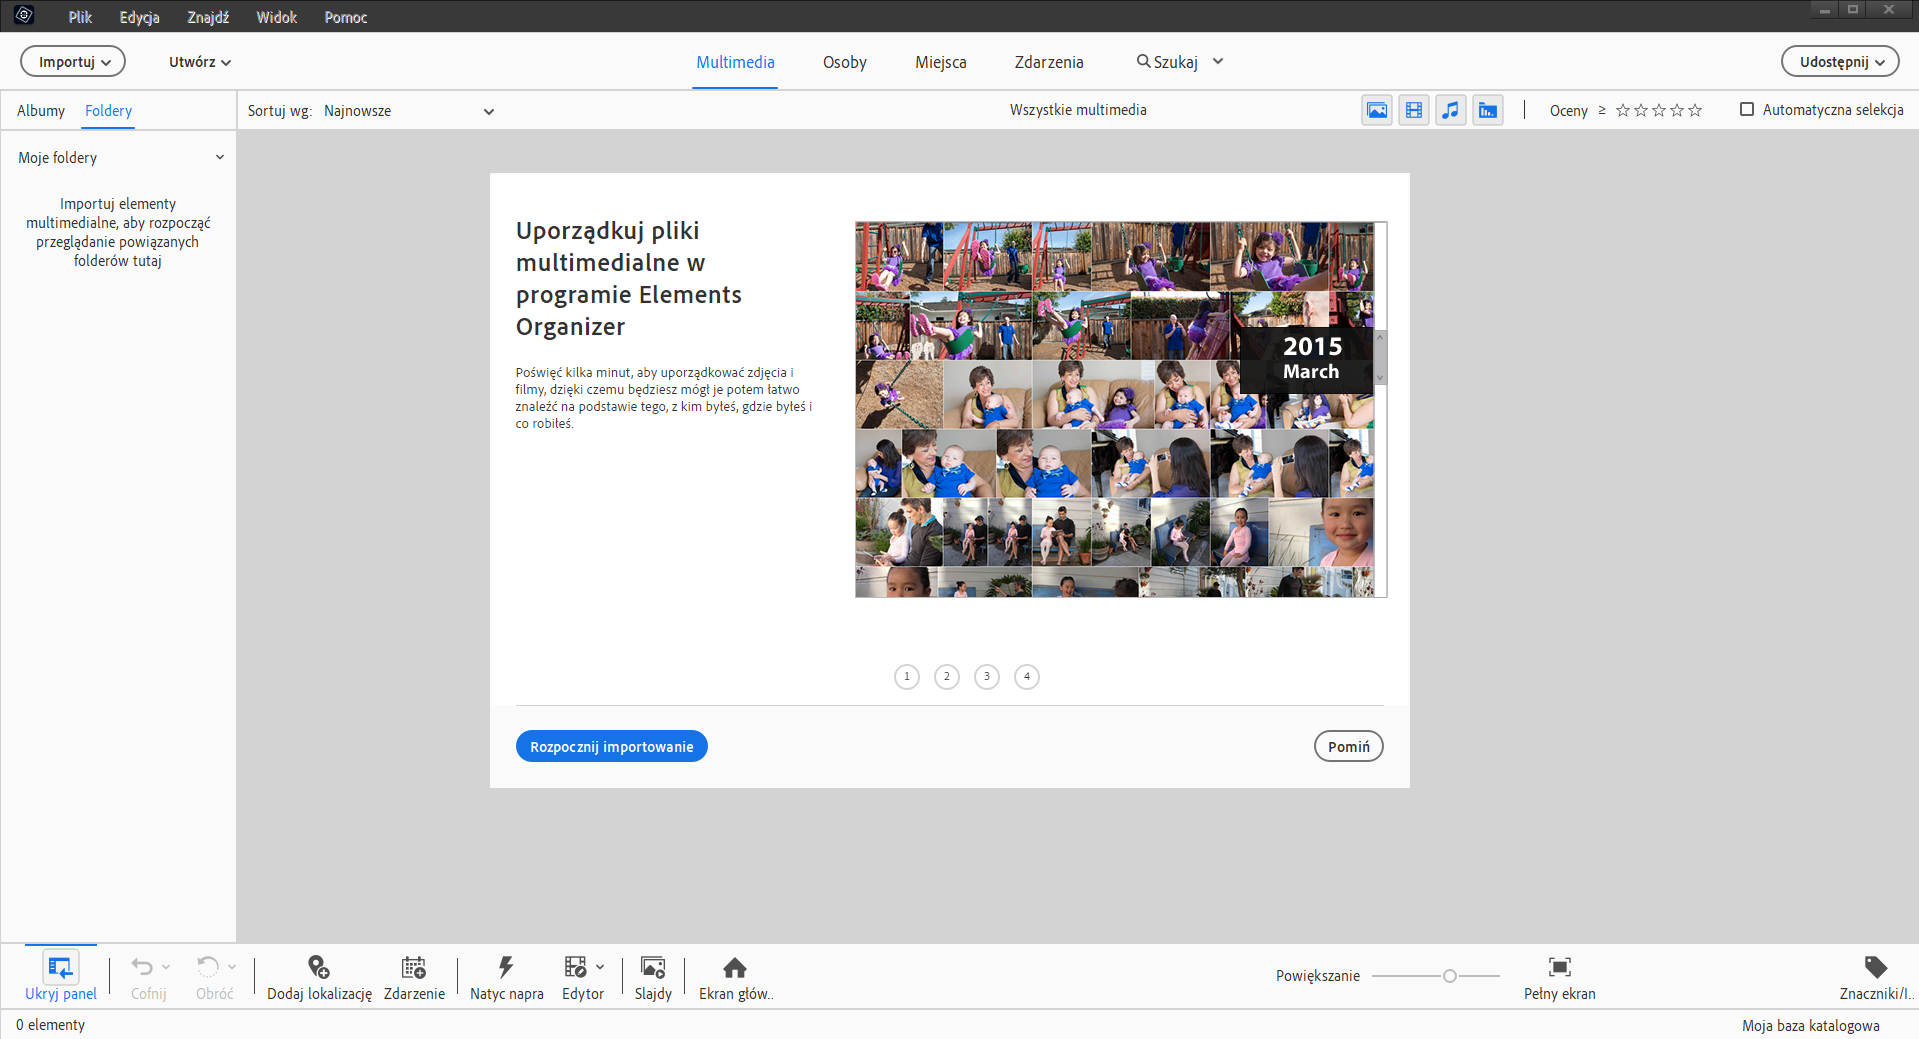Set rating filter to two stars
Screen dimensions: 1919x1039
click(x=1641, y=110)
